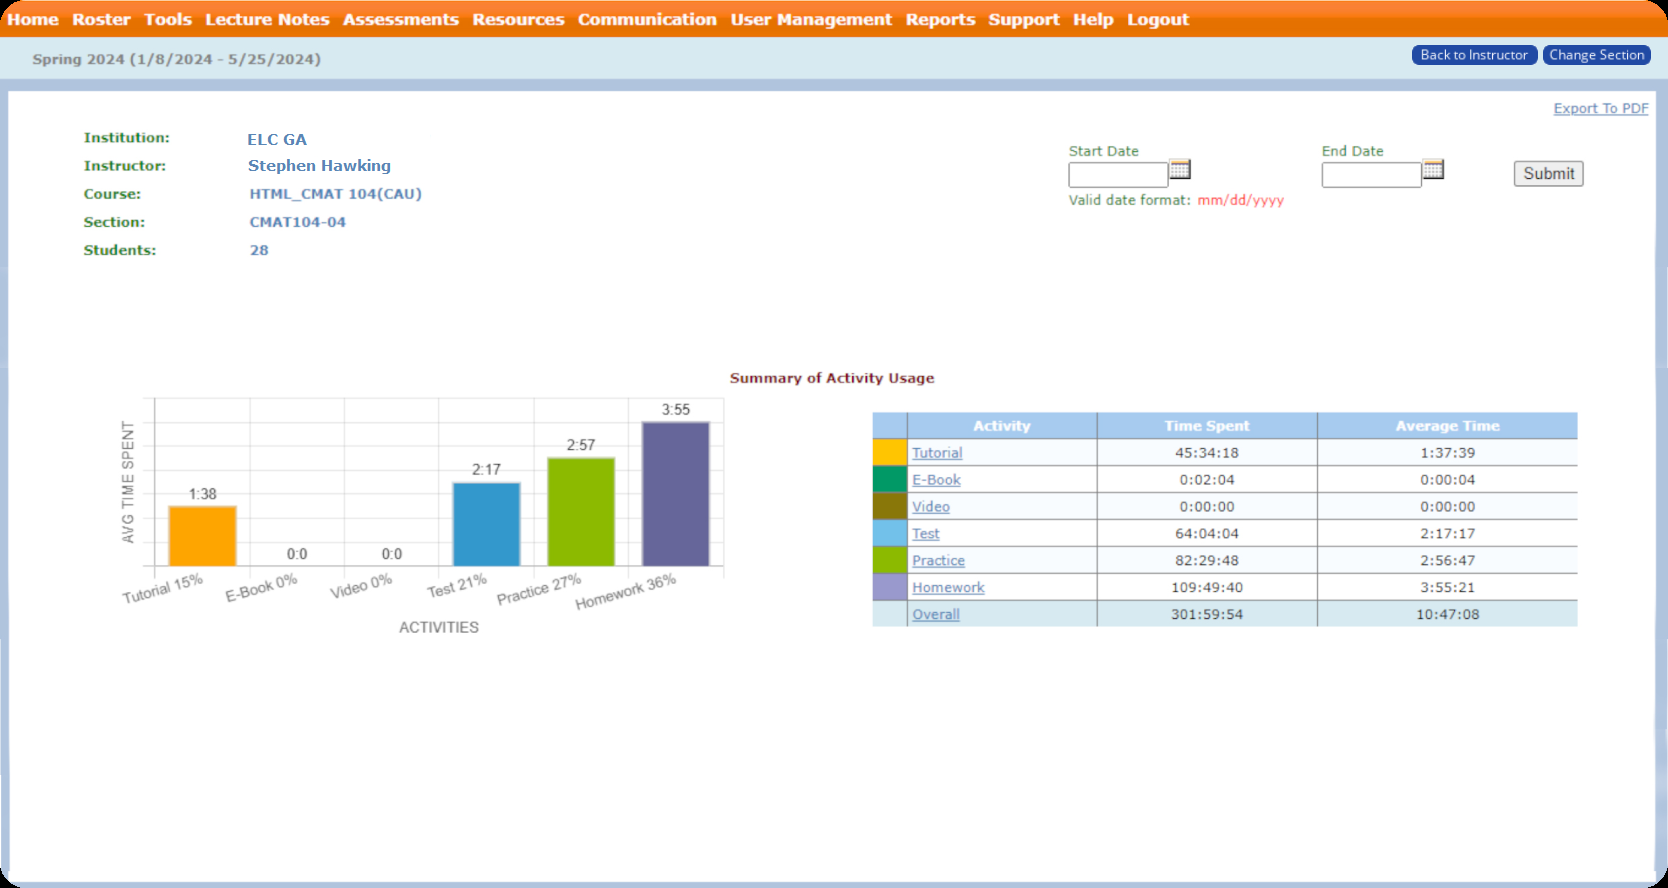The height and width of the screenshot is (888, 1668).
Task: Open the Start Date calendar picker icon
Action: pyautogui.click(x=1180, y=169)
